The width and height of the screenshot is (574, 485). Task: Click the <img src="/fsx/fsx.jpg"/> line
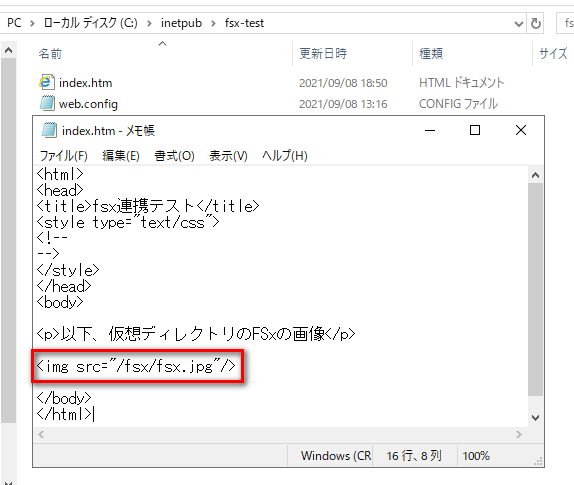tap(136, 366)
